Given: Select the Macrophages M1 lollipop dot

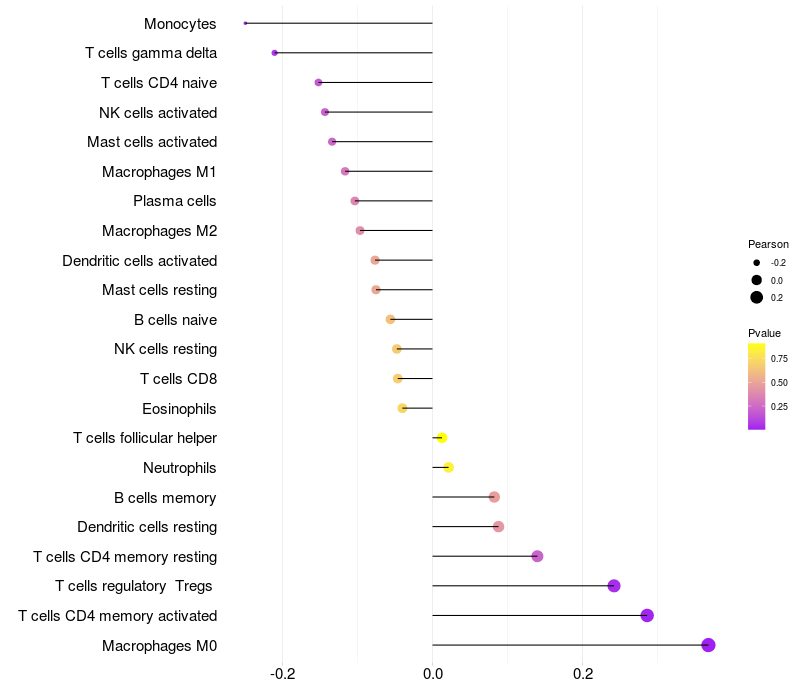Looking at the screenshot, I should point(345,171).
